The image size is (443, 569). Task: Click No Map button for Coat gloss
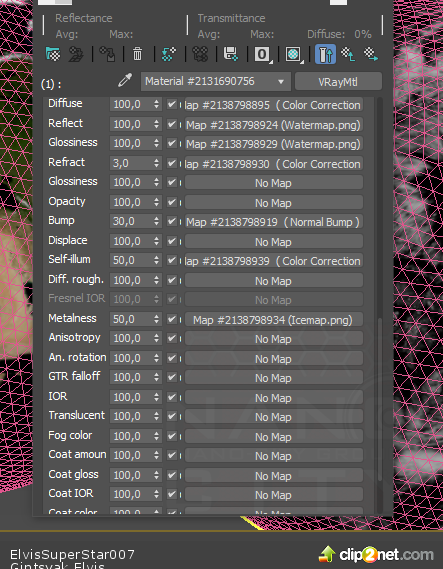274,475
